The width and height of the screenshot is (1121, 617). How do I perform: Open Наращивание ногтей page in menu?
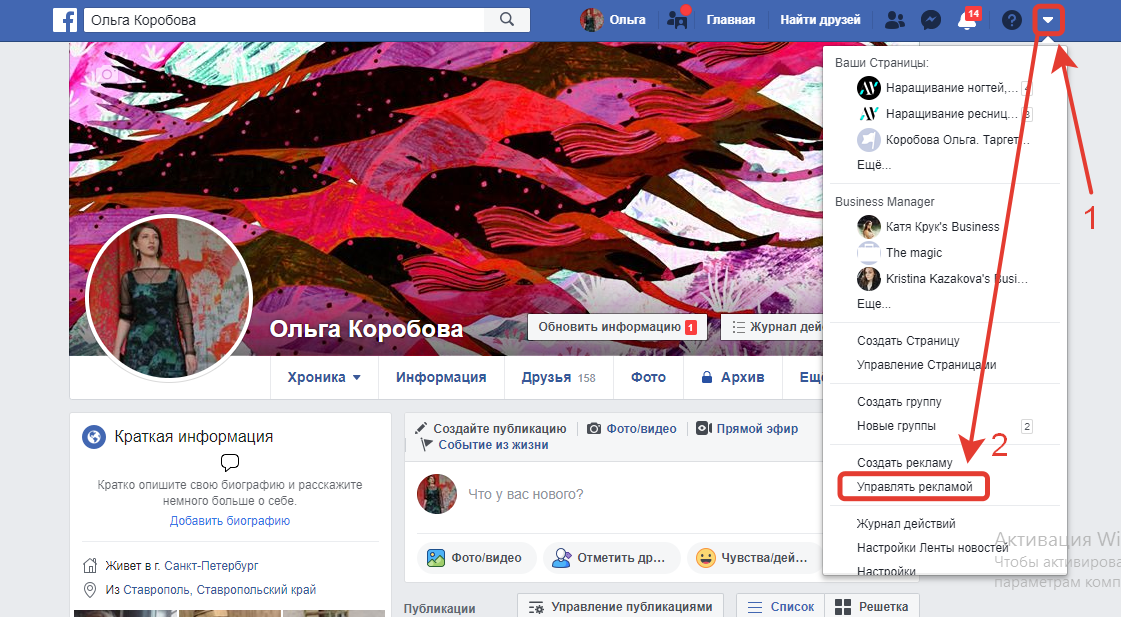point(944,88)
